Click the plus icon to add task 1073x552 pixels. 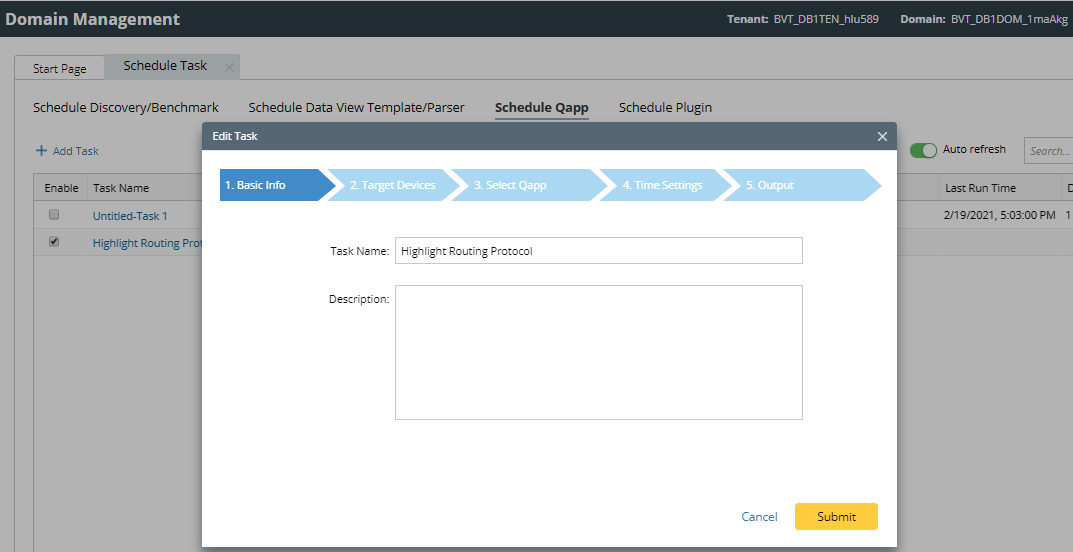(41, 151)
